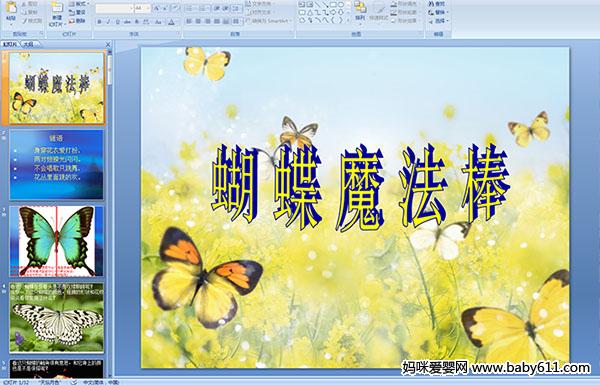Toggle Underline formatting
The height and width of the screenshot is (385, 600).
pyautogui.click(x=117, y=22)
